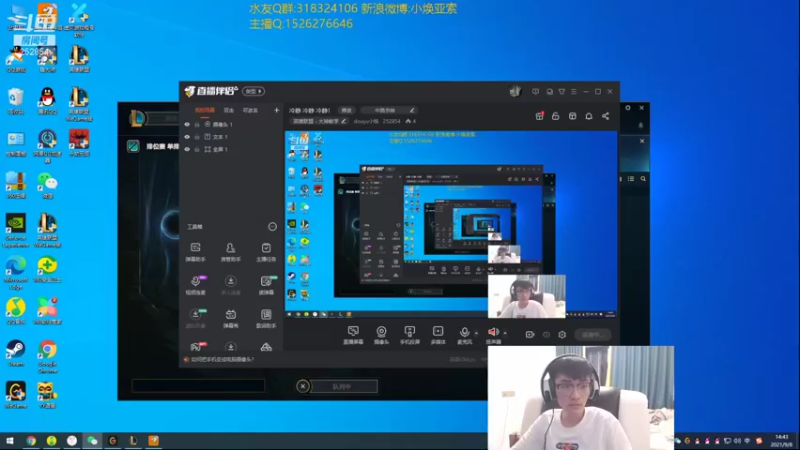Add a new source with plus button
Image resolution: width=800 pixels, height=450 pixels.
[277, 110]
